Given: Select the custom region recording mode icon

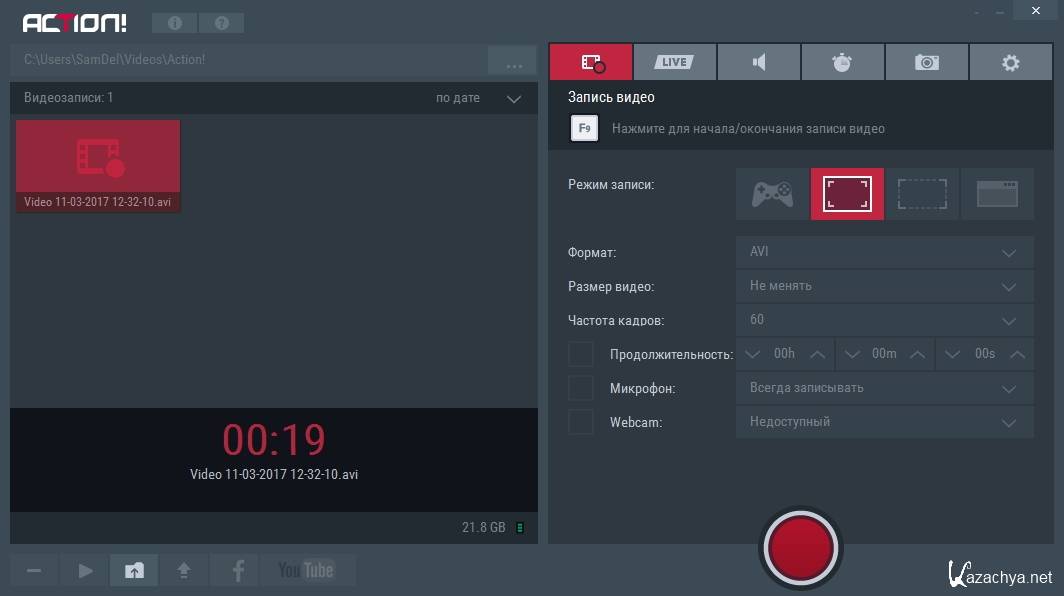Looking at the screenshot, I should pos(922,194).
